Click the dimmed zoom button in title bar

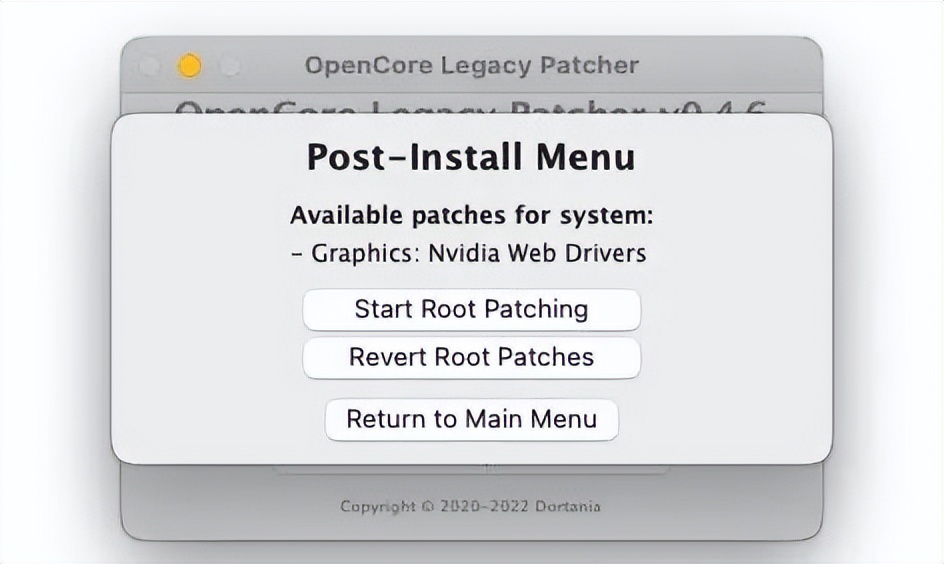230,66
